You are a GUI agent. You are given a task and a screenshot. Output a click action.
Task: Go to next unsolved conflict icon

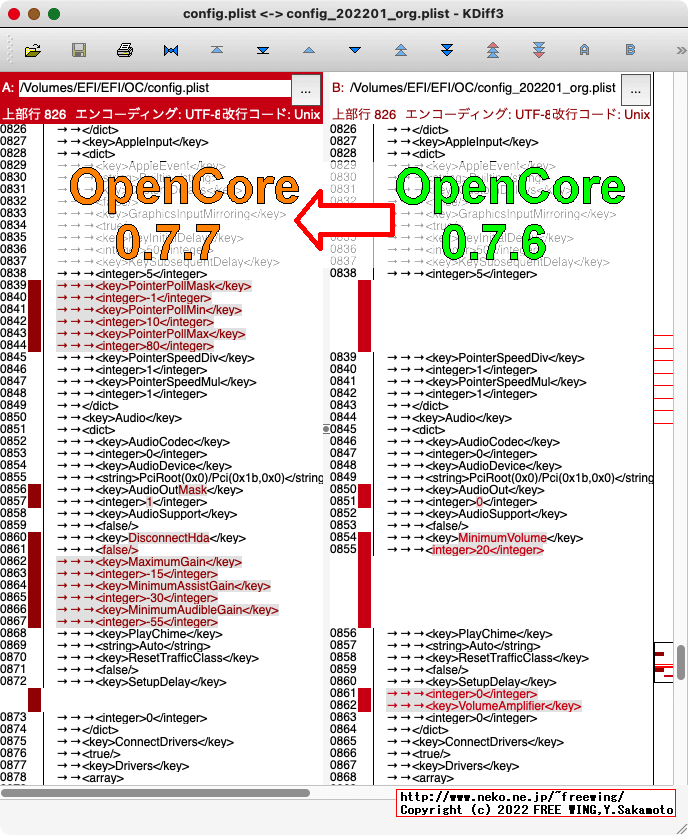[x=539, y=51]
